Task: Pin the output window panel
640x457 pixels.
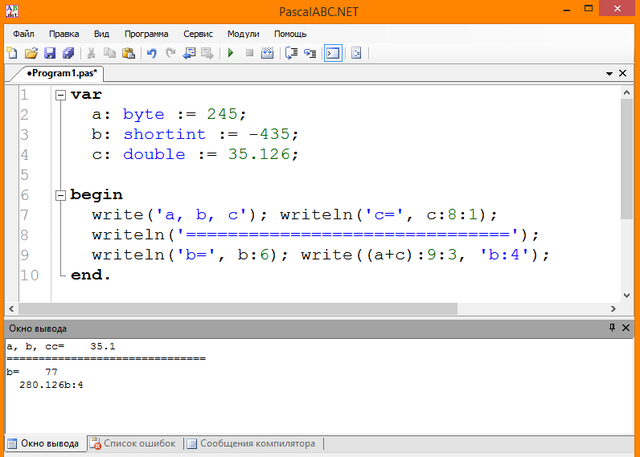Action: (x=612, y=327)
